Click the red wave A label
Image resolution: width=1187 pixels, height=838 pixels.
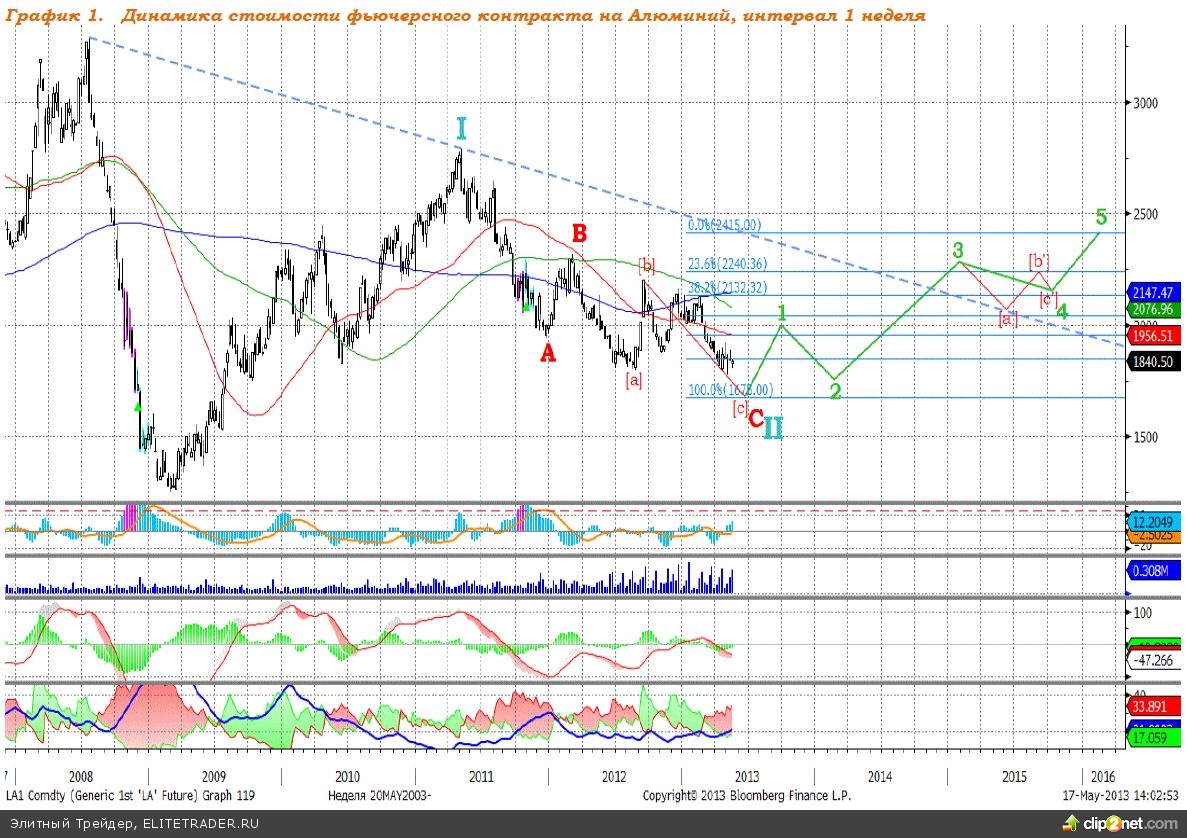(547, 353)
